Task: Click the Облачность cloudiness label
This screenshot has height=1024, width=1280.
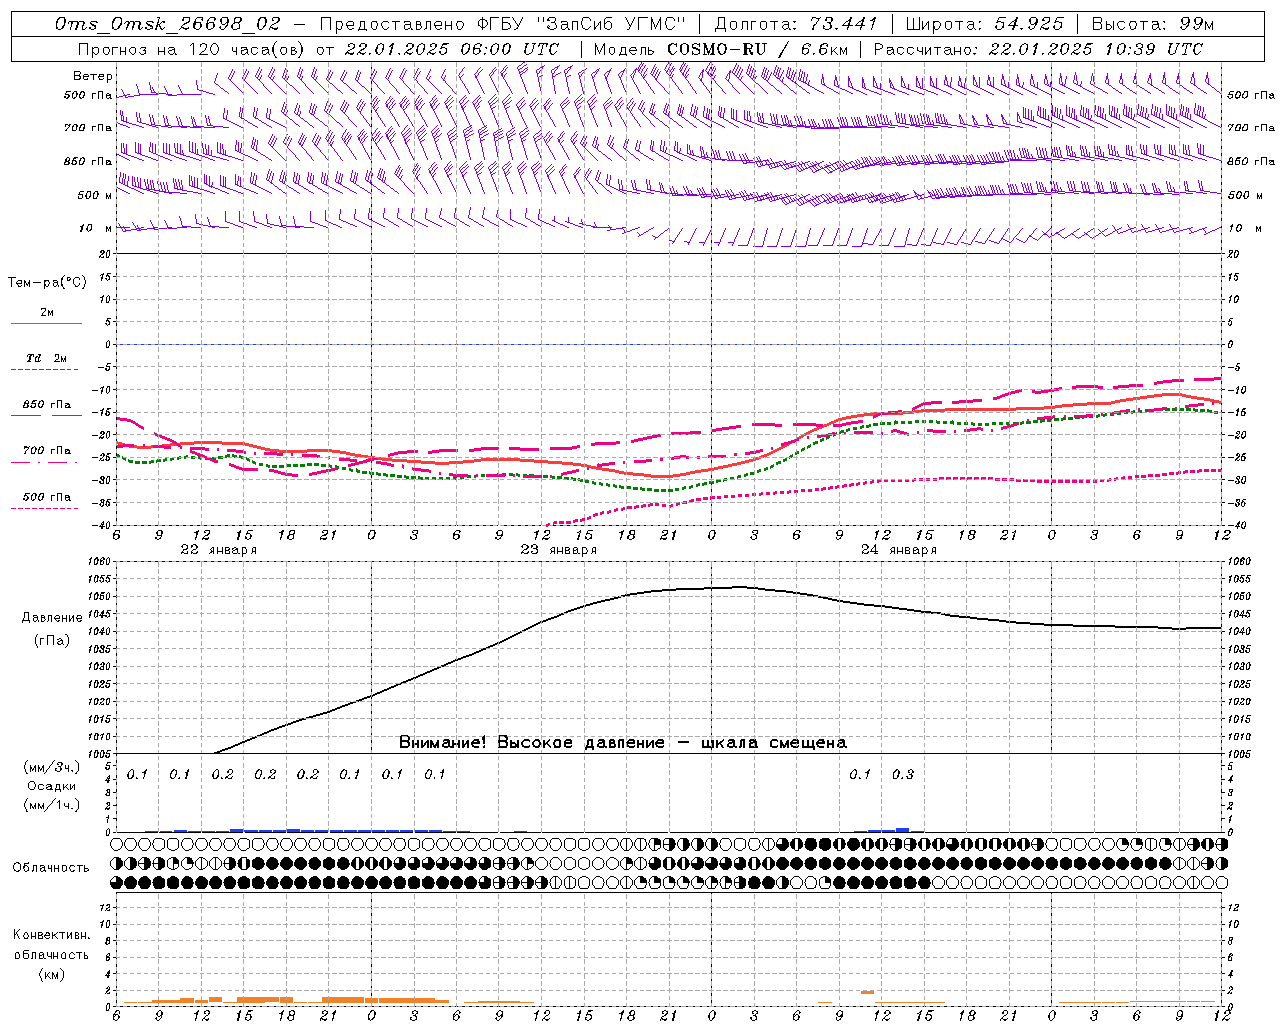Action: [50, 868]
